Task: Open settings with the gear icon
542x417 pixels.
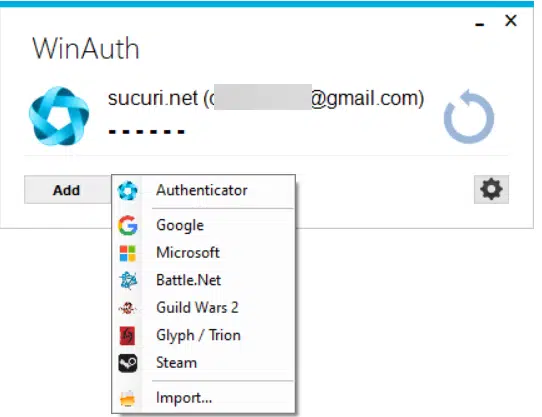Action: click(x=491, y=189)
